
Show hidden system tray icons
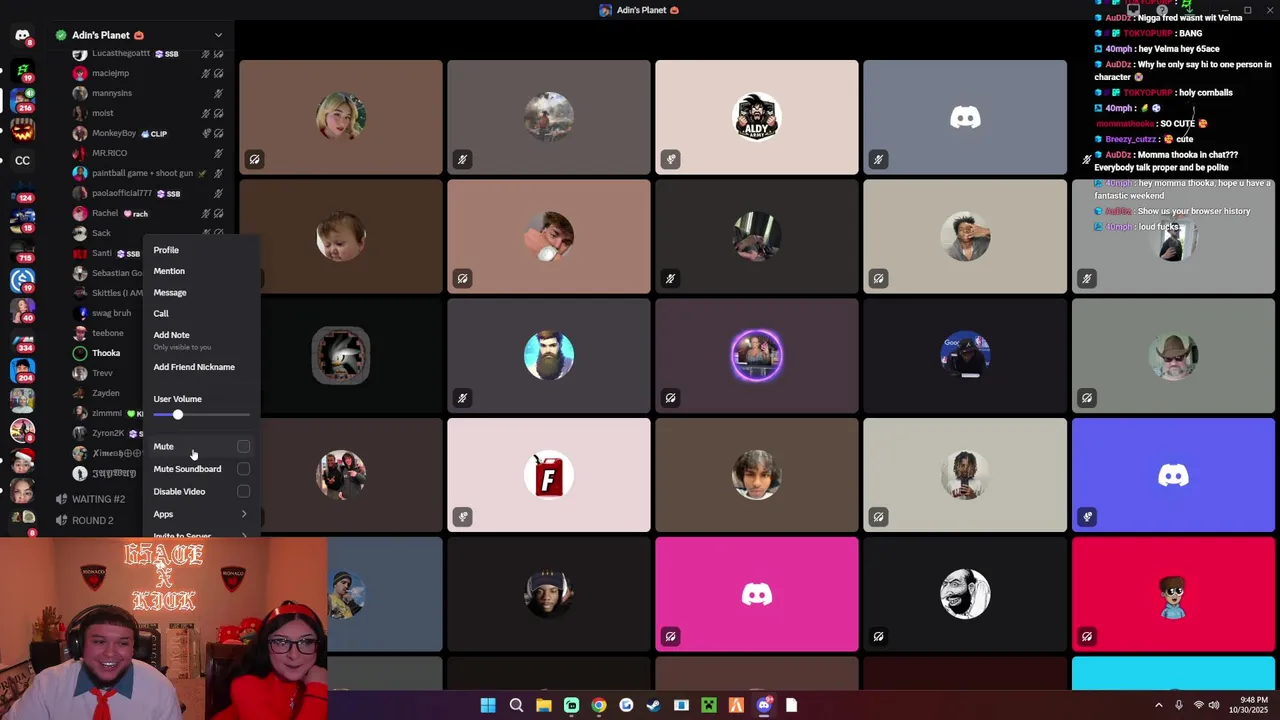pyautogui.click(x=1159, y=705)
